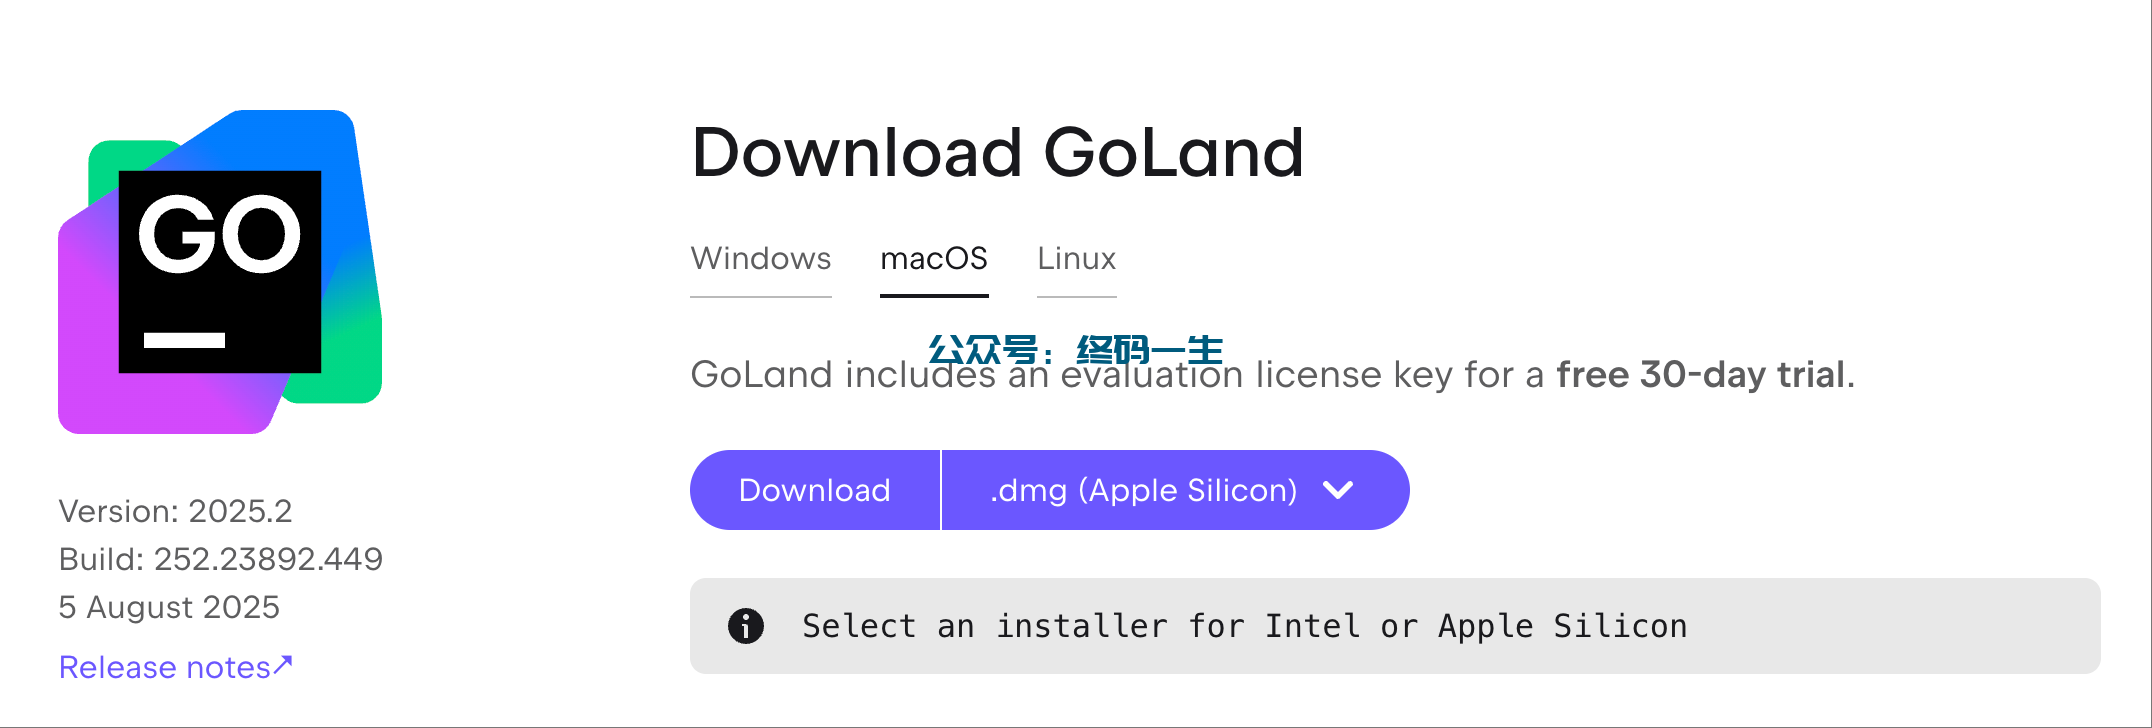2152x728 pixels.
Task: Click the 5 August 2025 release date
Action: (170, 607)
